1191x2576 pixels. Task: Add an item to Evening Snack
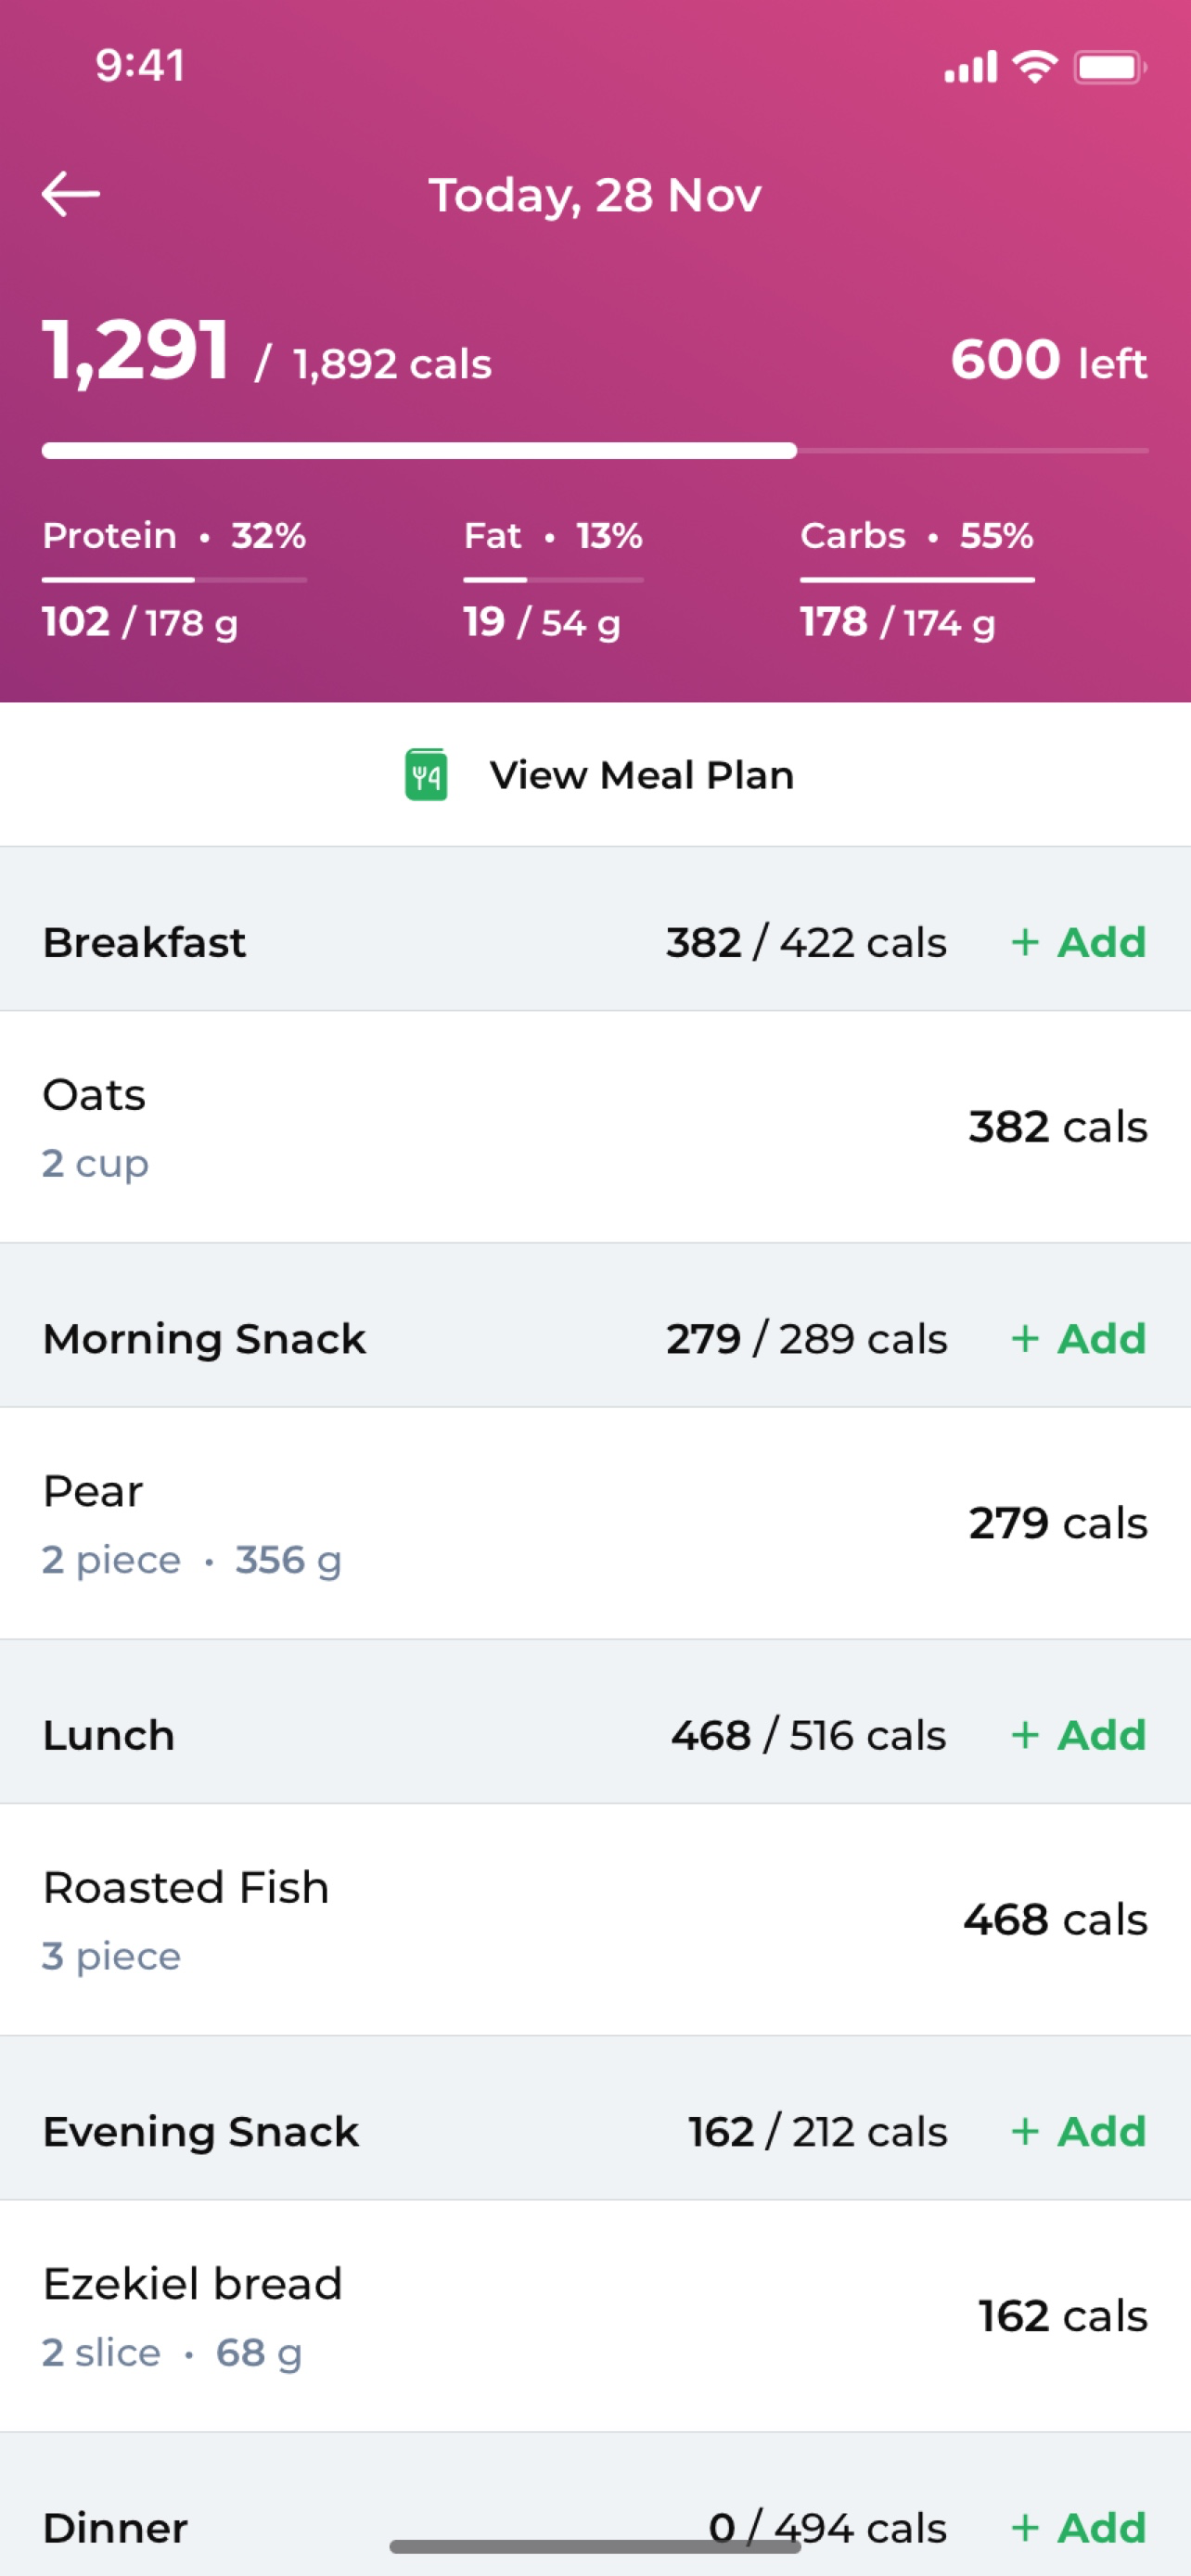click(1078, 2131)
